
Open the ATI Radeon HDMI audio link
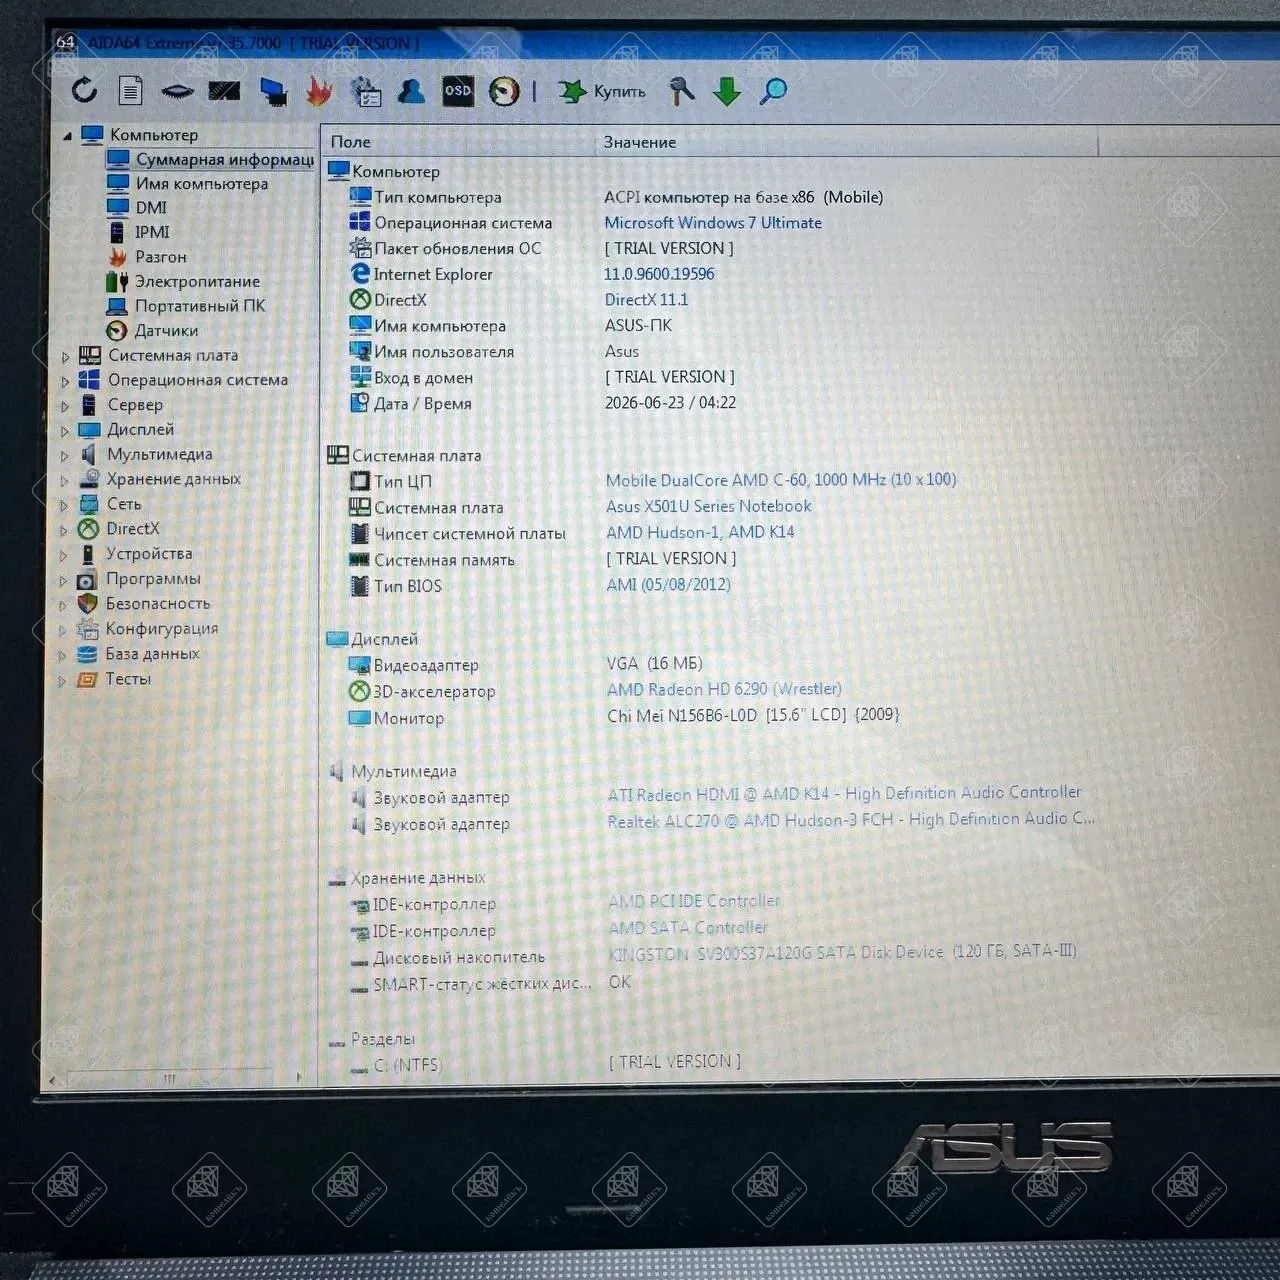[844, 793]
